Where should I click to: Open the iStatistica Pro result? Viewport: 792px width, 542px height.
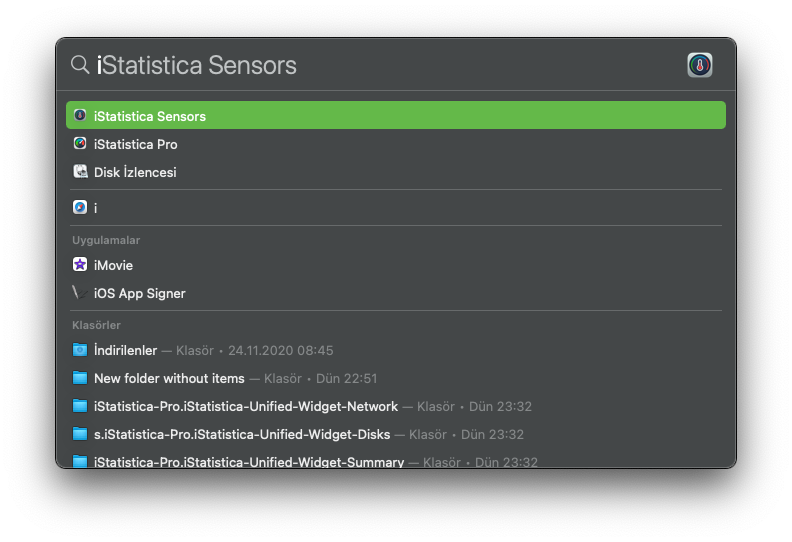136,144
